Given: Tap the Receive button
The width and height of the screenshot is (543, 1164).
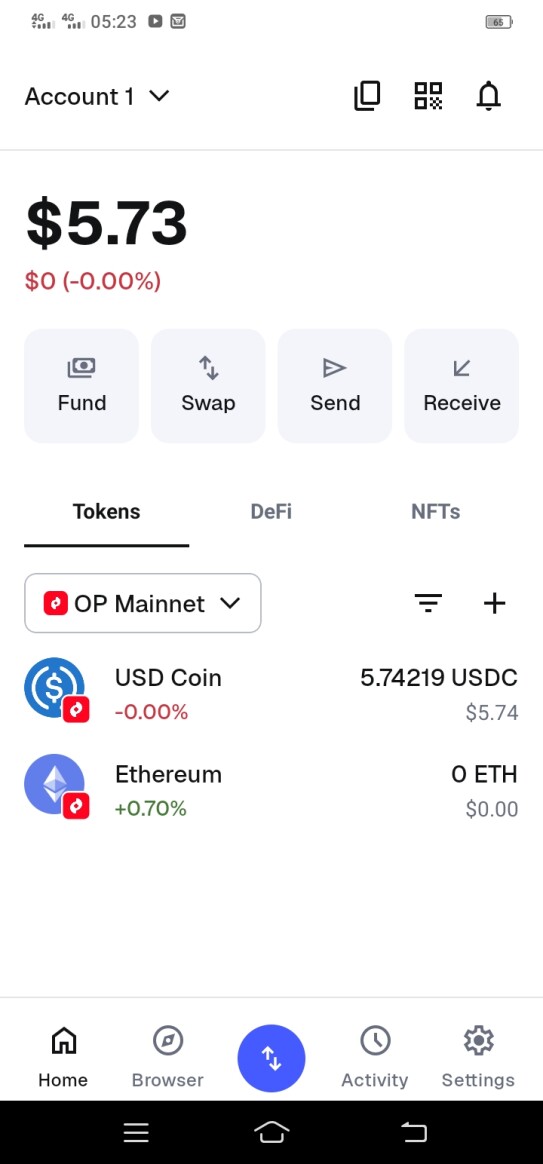Looking at the screenshot, I should point(461,386).
